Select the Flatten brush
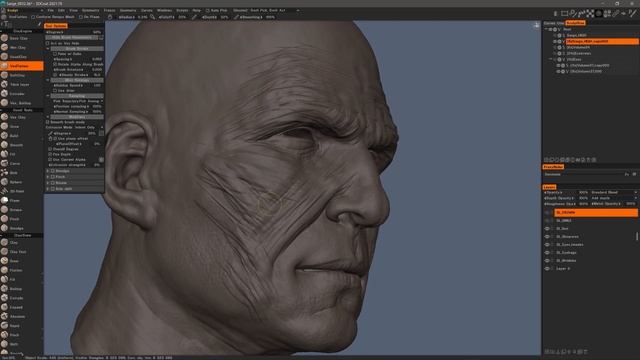This screenshot has width=640, height=360. pos(16,270)
